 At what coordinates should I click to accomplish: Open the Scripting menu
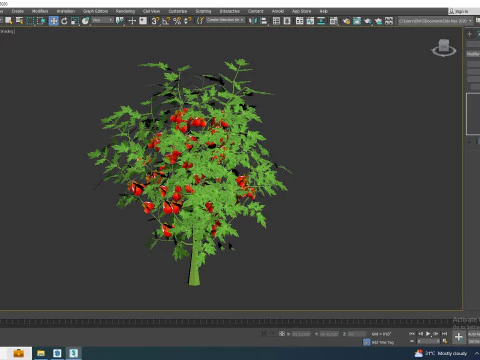pyautogui.click(x=203, y=11)
